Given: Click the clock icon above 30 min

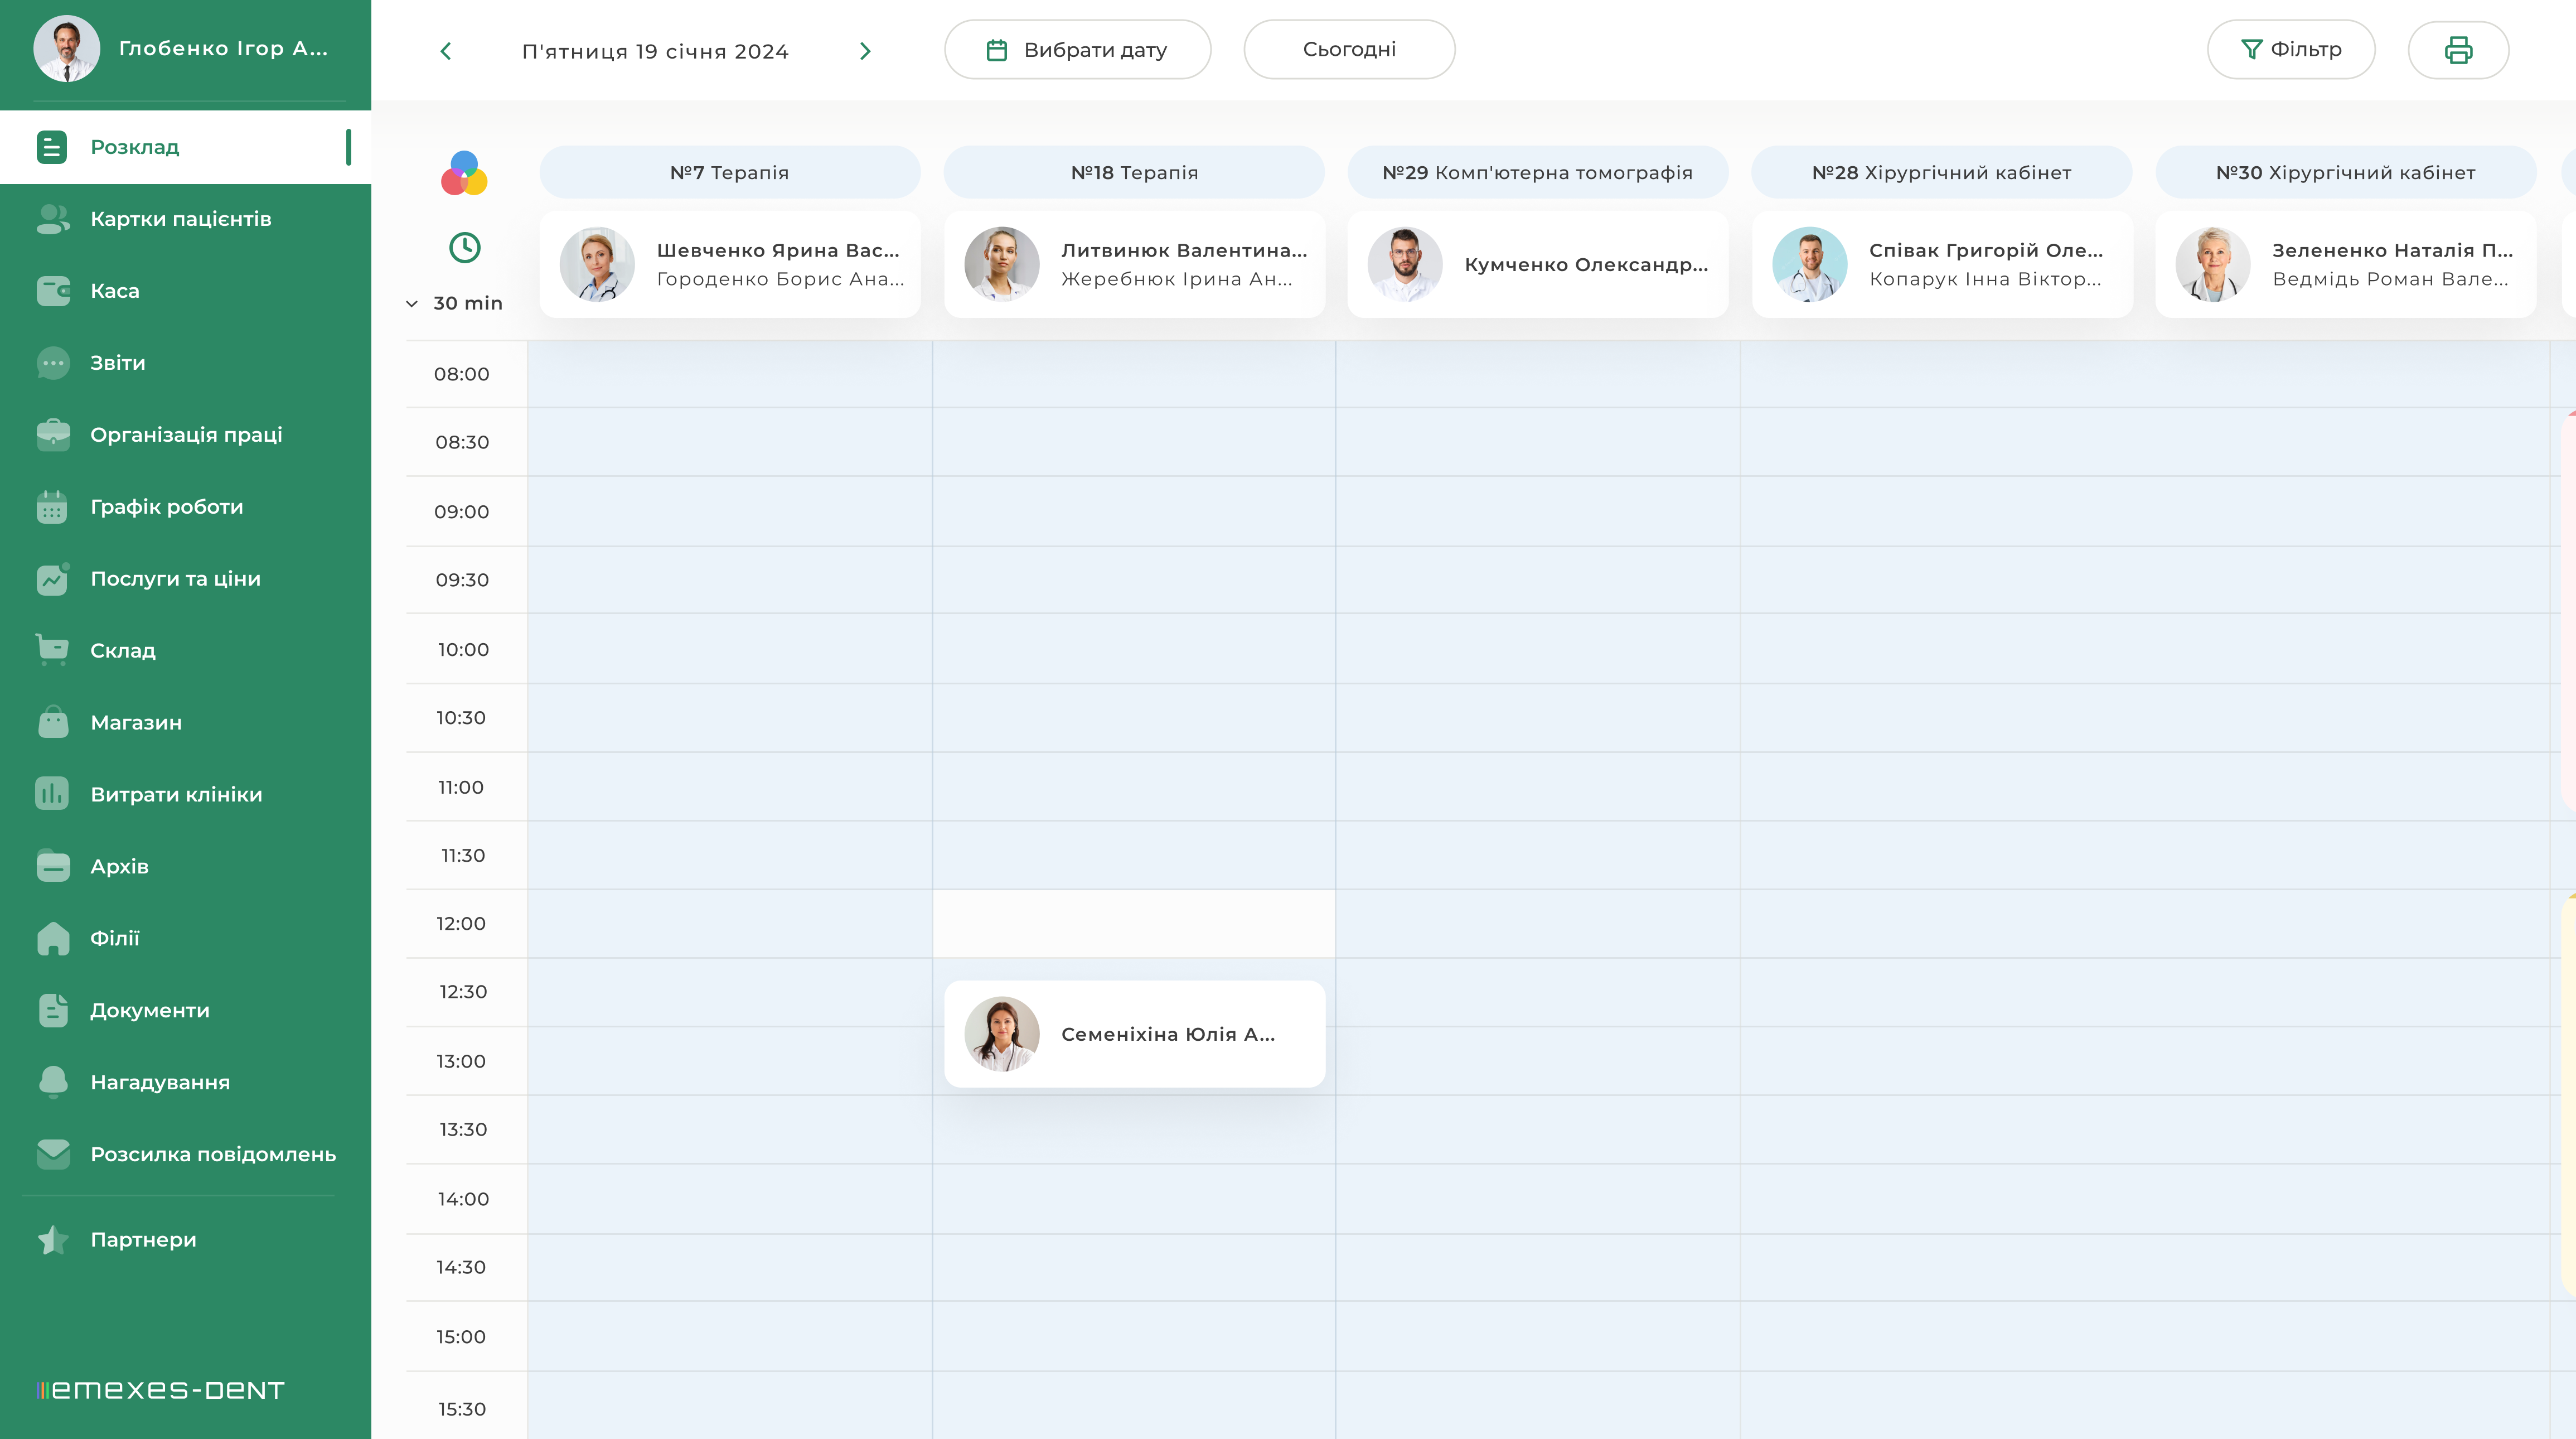Looking at the screenshot, I should point(464,247).
